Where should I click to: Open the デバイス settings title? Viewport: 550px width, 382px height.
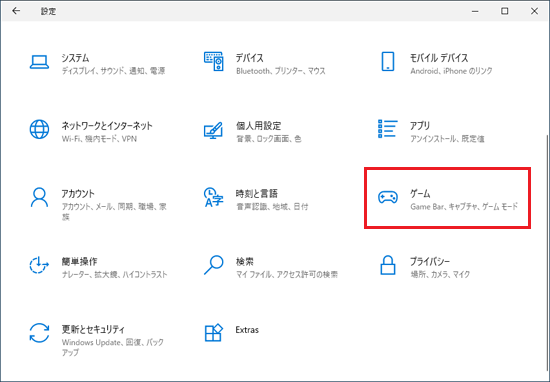coord(249,58)
